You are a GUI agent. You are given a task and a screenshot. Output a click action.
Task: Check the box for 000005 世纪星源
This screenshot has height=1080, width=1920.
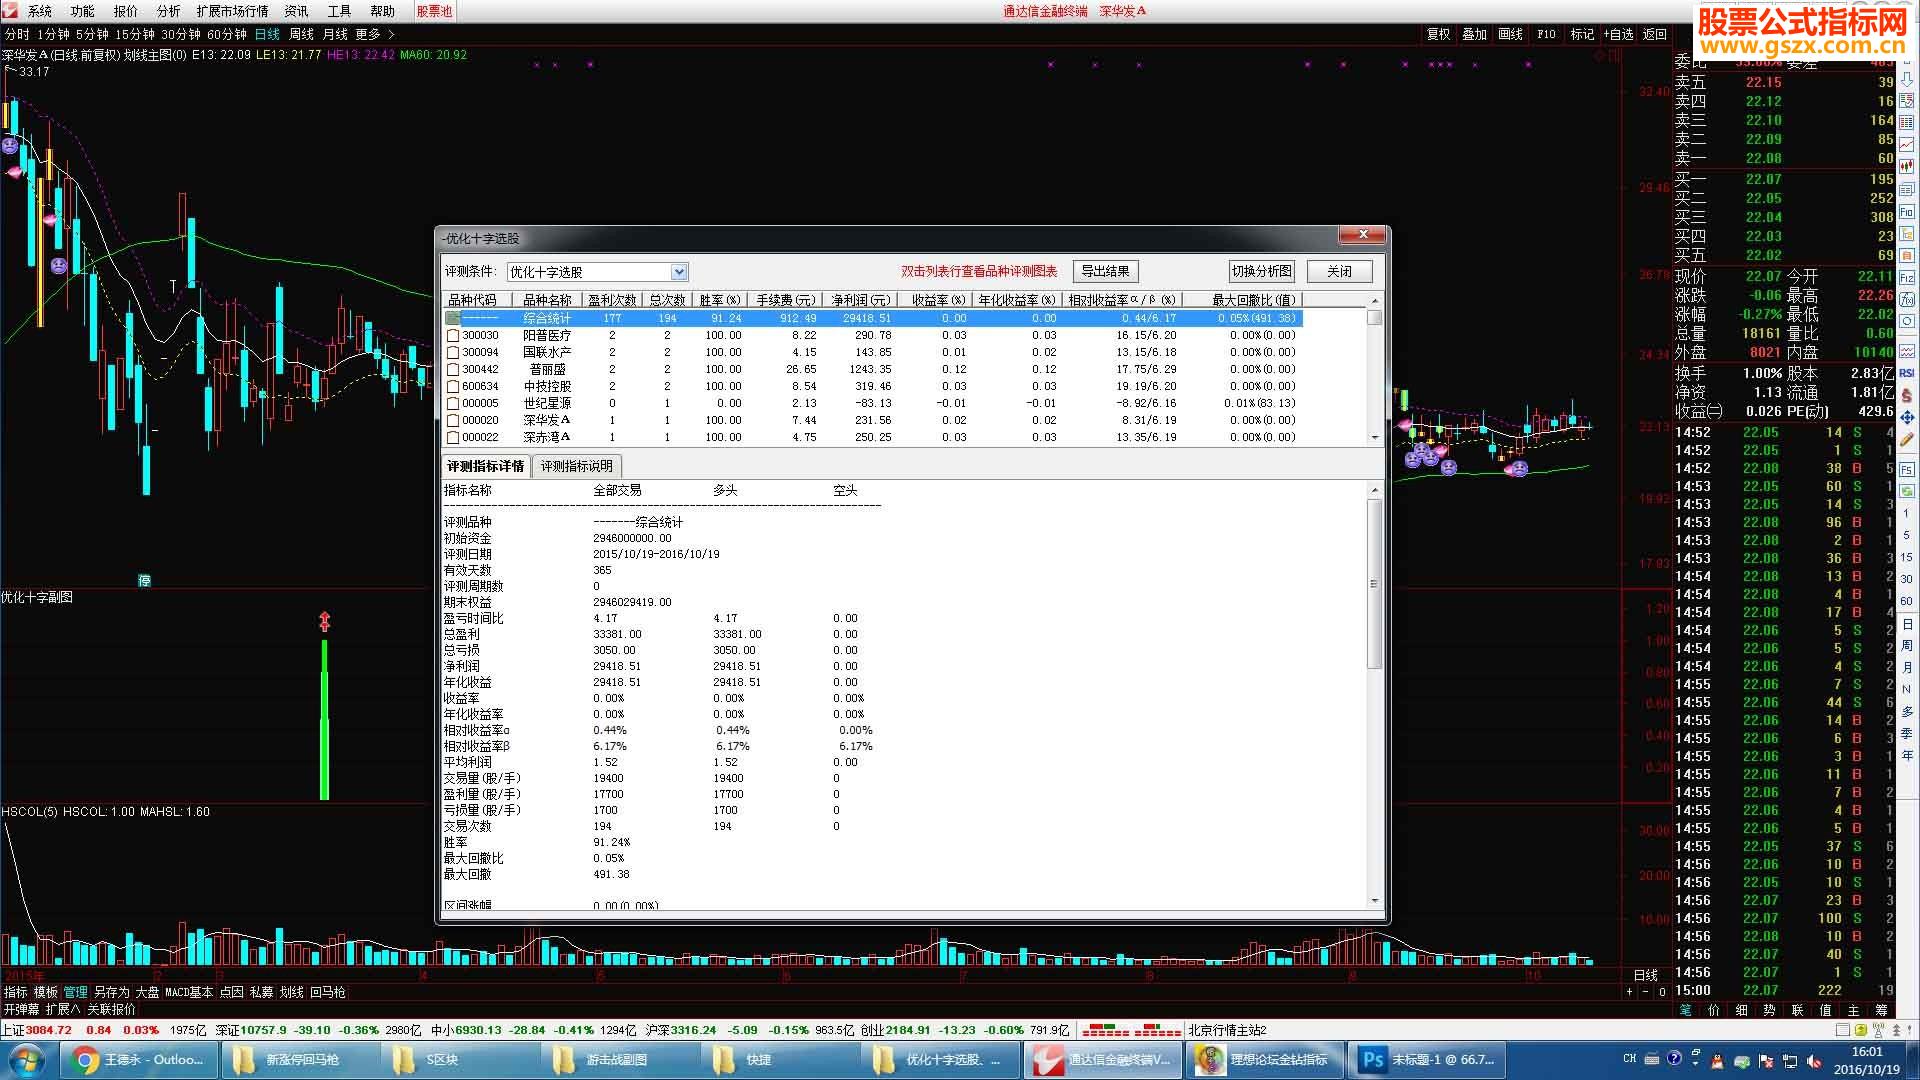(453, 404)
